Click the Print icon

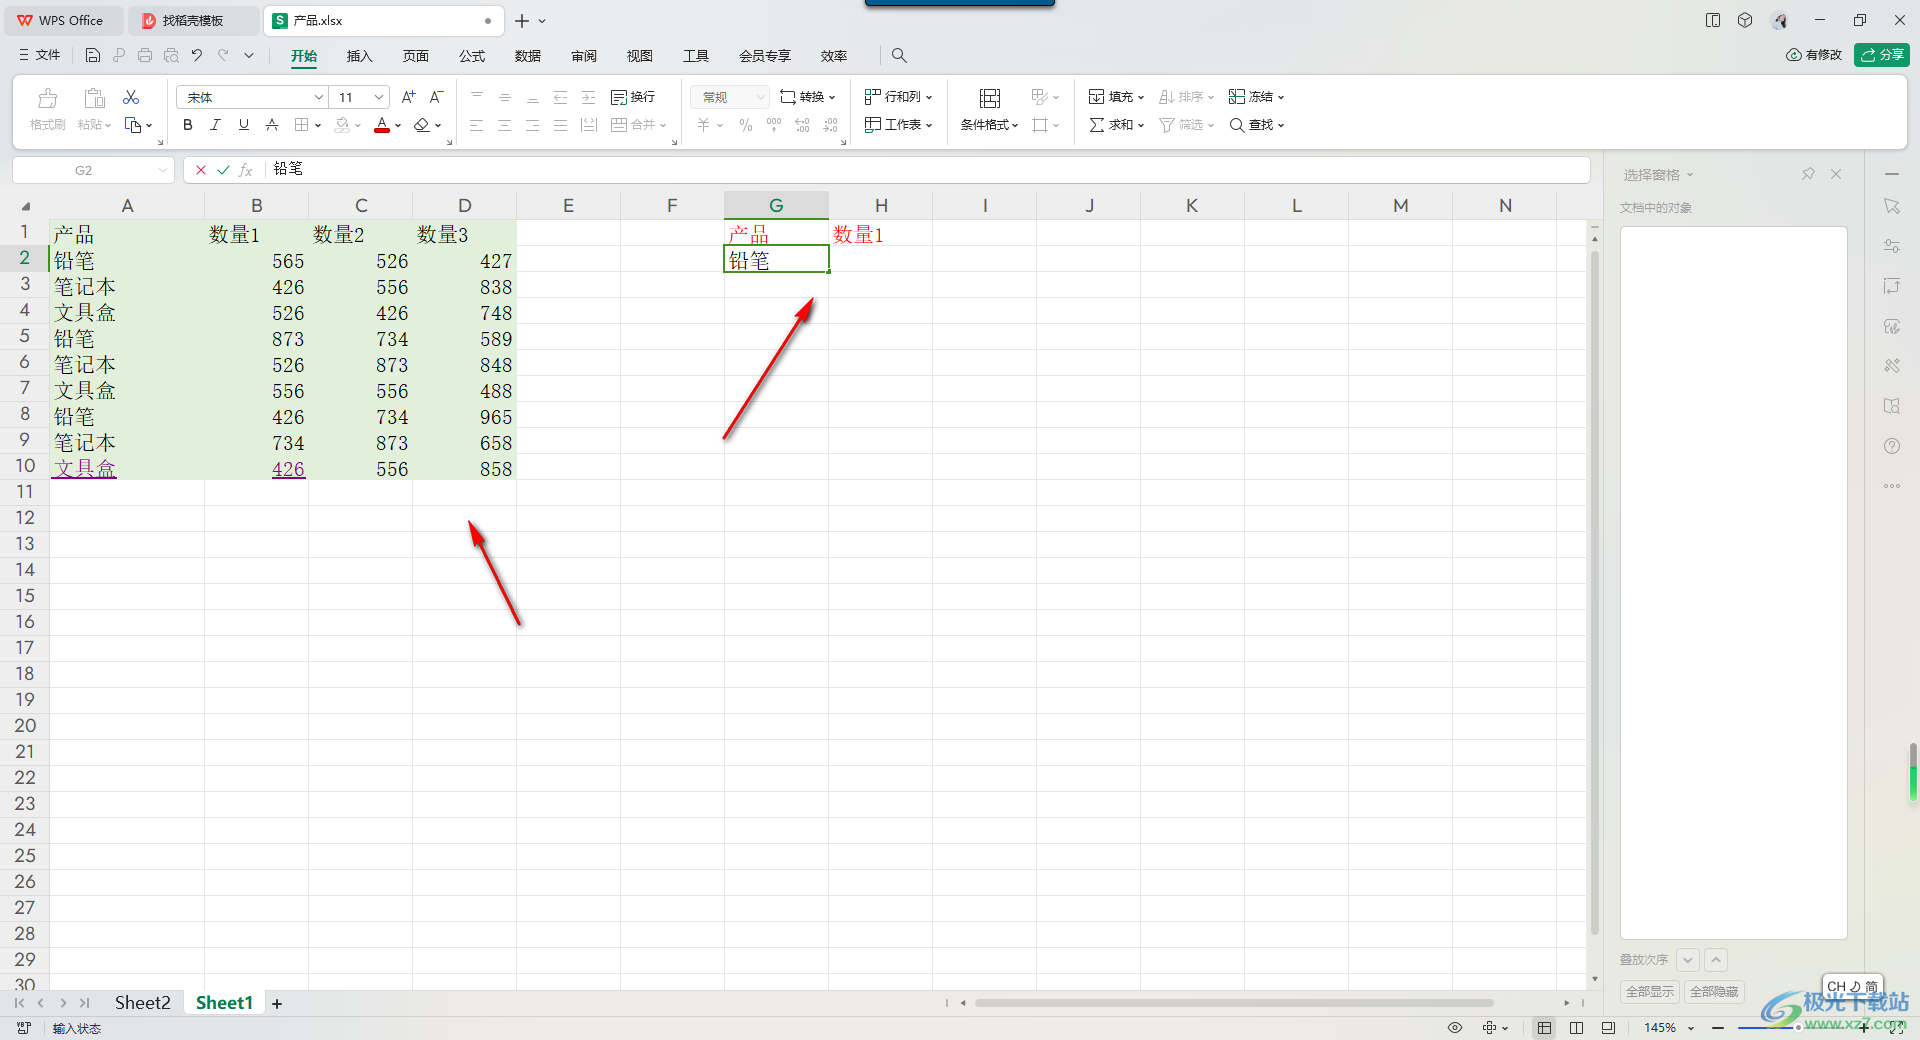145,55
